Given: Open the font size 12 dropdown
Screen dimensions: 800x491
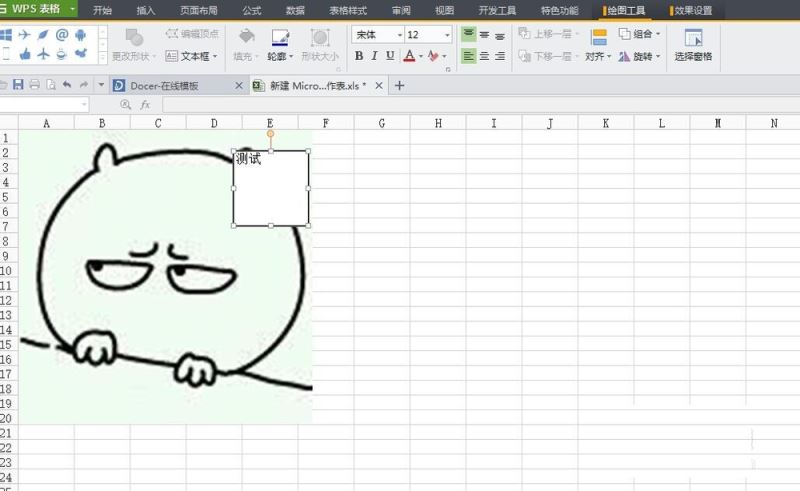Looking at the screenshot, I should (447, 35).
